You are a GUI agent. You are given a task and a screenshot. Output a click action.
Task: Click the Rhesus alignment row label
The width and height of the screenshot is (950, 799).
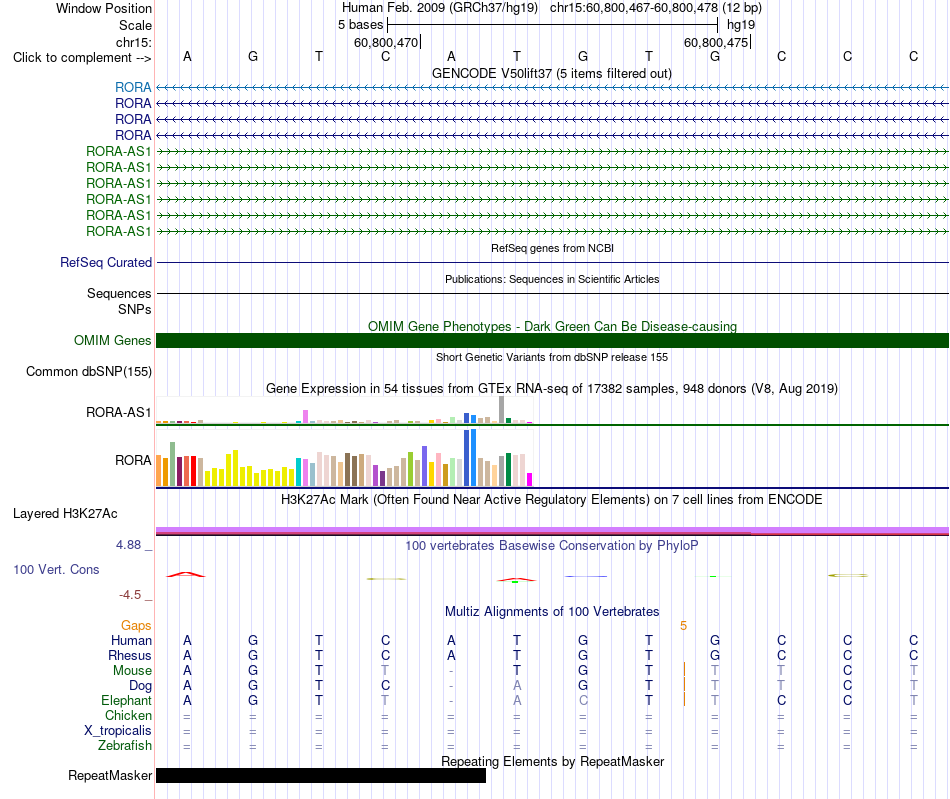click(x=130, y=655)
